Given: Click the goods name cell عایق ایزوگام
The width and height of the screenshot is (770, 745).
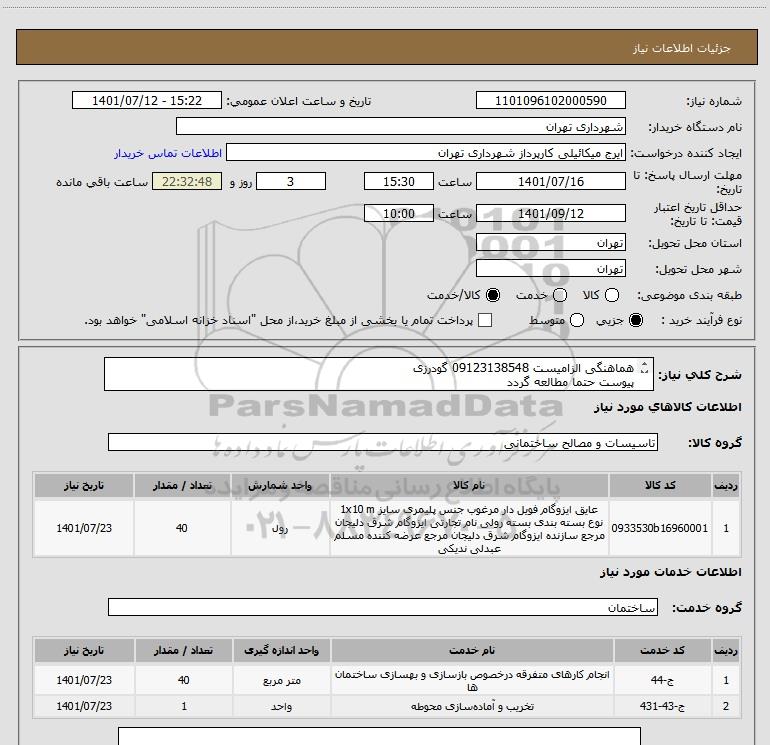Looking at the screenshot, I should pos(469,528).
